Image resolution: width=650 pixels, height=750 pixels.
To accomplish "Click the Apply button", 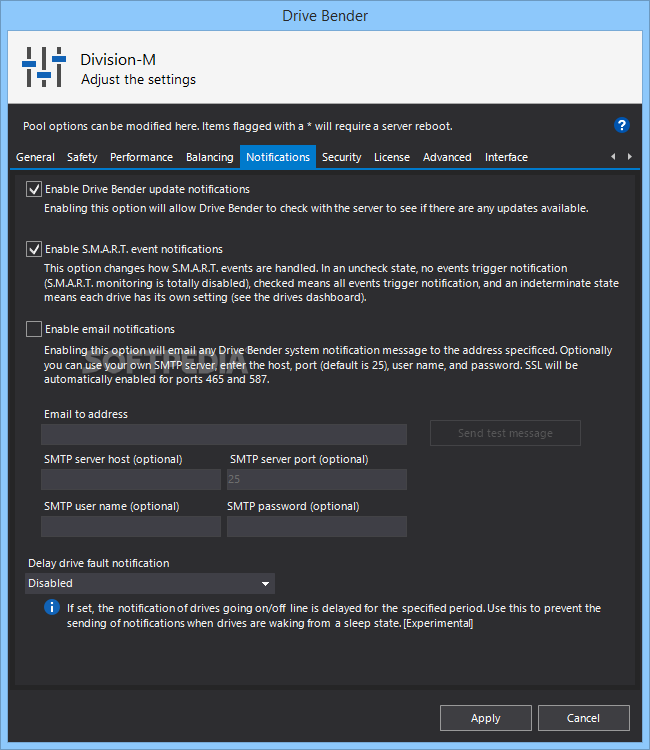I will [x=485, y=718].
